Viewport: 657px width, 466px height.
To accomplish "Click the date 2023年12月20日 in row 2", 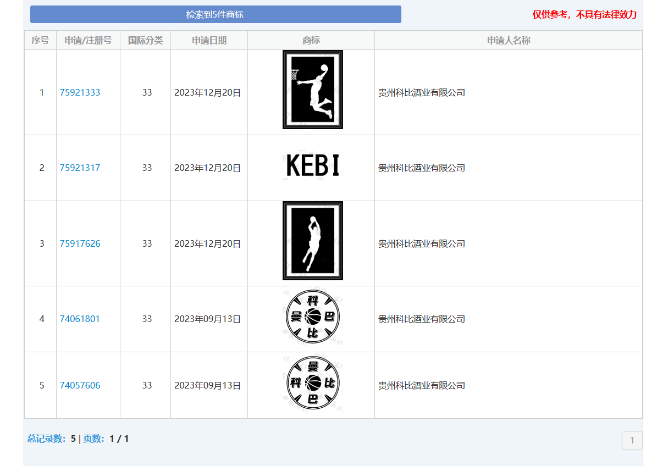I will 208,168.
